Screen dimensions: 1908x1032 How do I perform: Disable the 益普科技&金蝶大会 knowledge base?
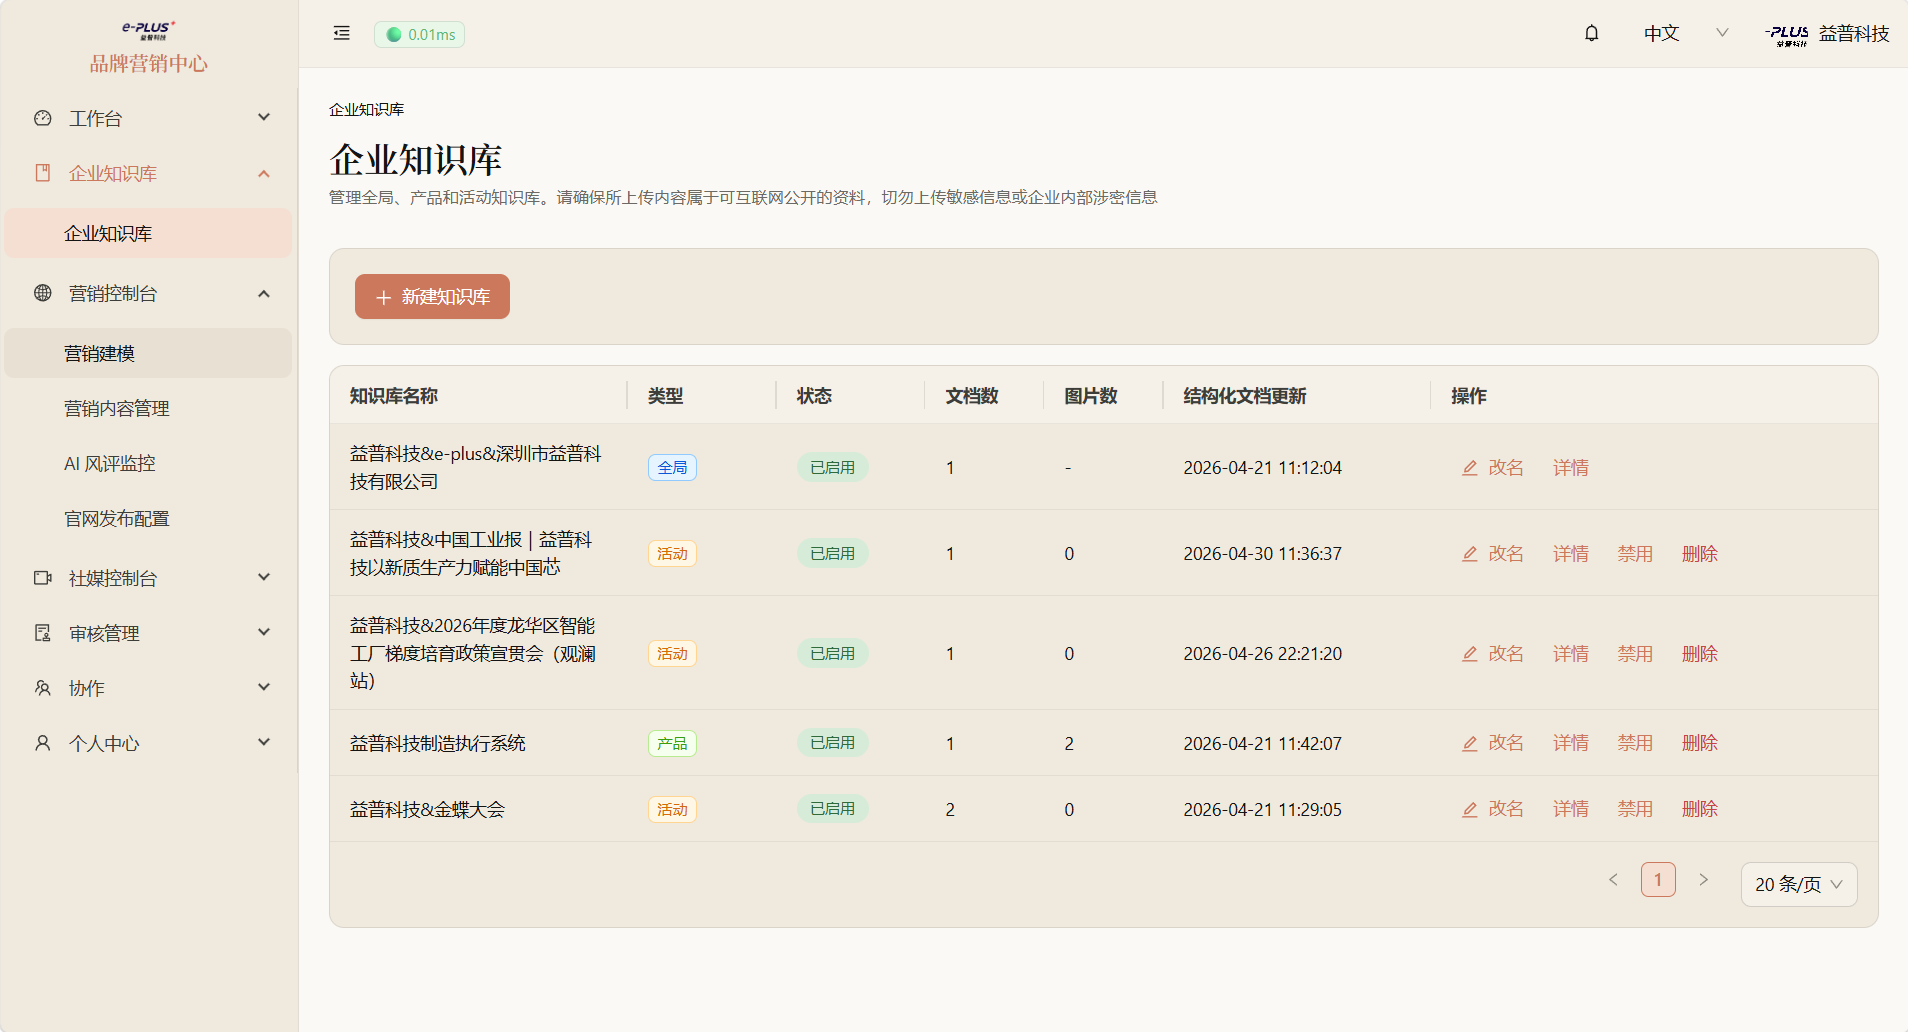1635,809
